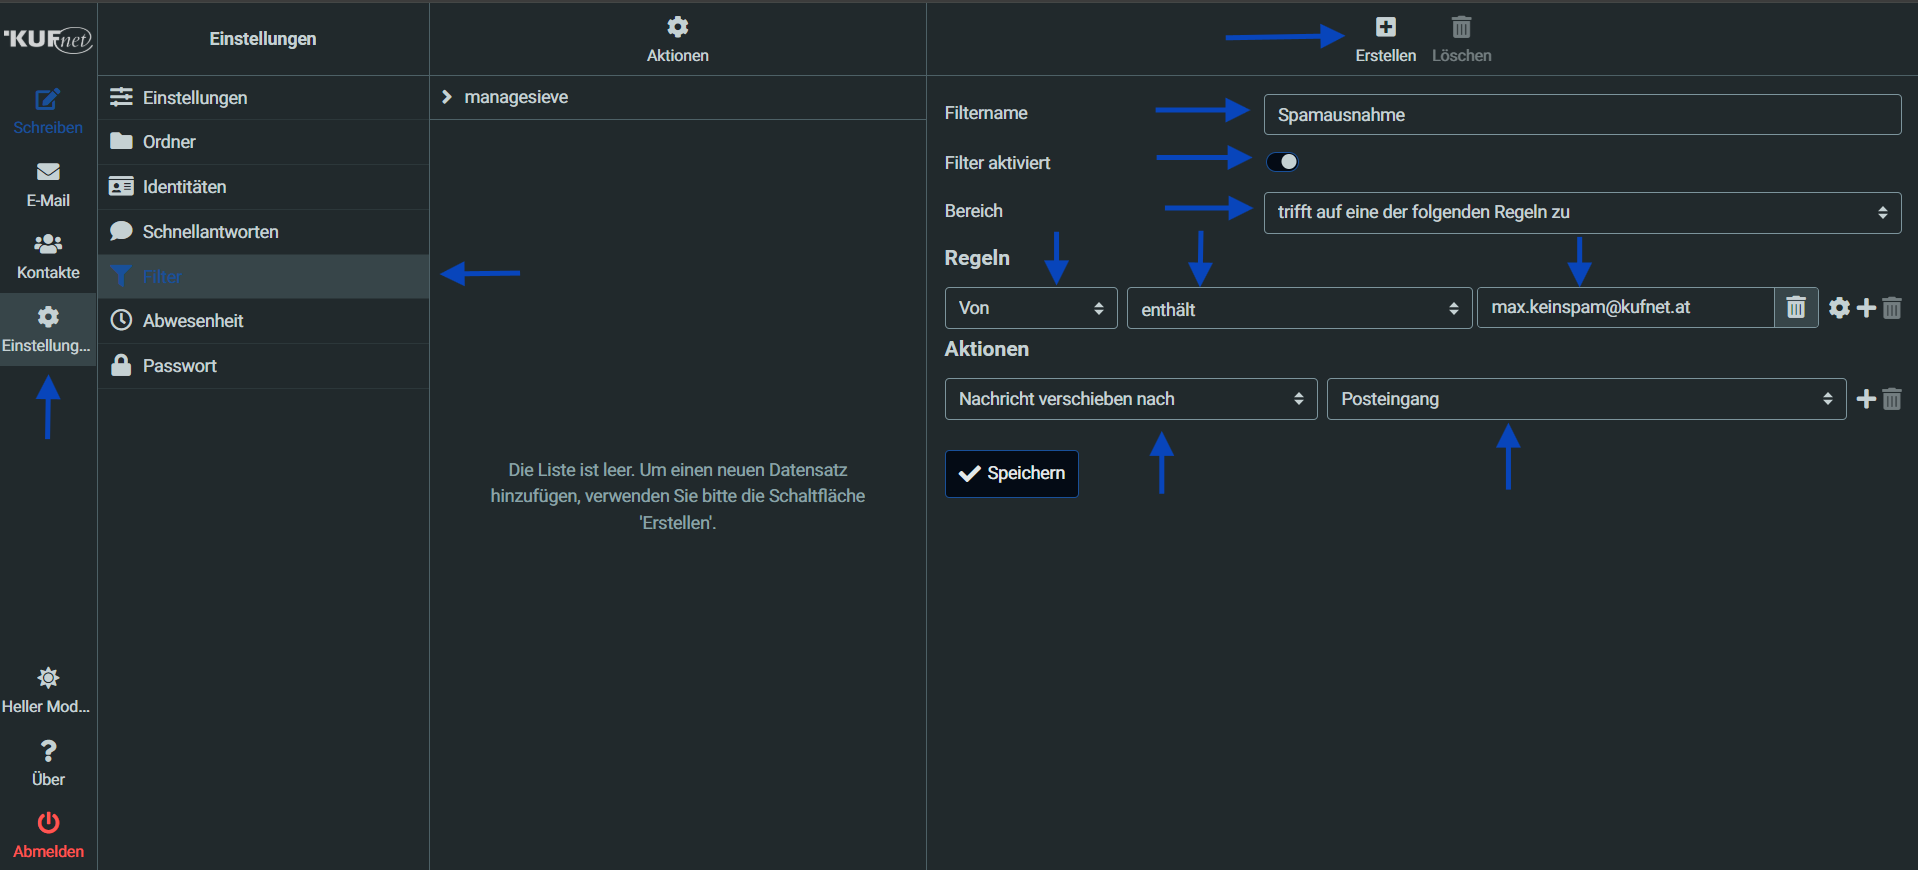Click the Speichern button
This screenshot has height=870, width=1918.
click(1011, 474)
